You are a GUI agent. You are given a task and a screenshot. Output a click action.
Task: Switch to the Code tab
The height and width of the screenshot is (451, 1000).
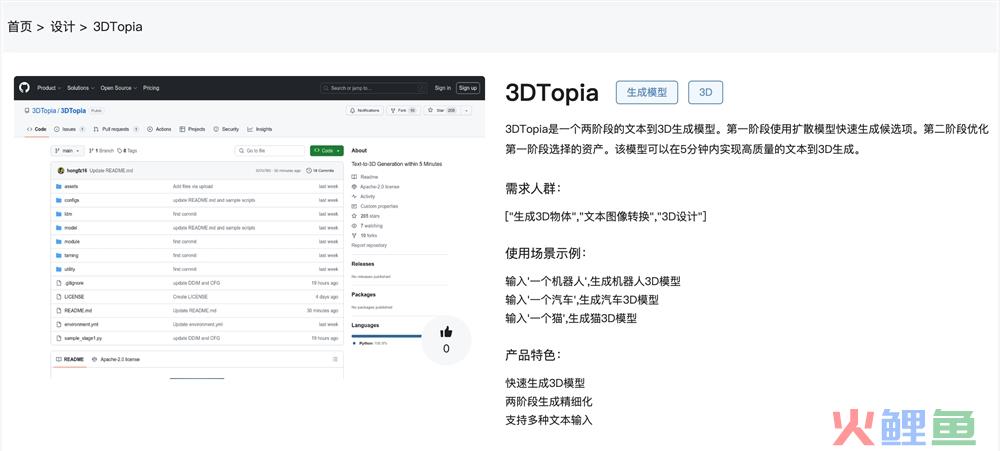[x=36, y=129]
